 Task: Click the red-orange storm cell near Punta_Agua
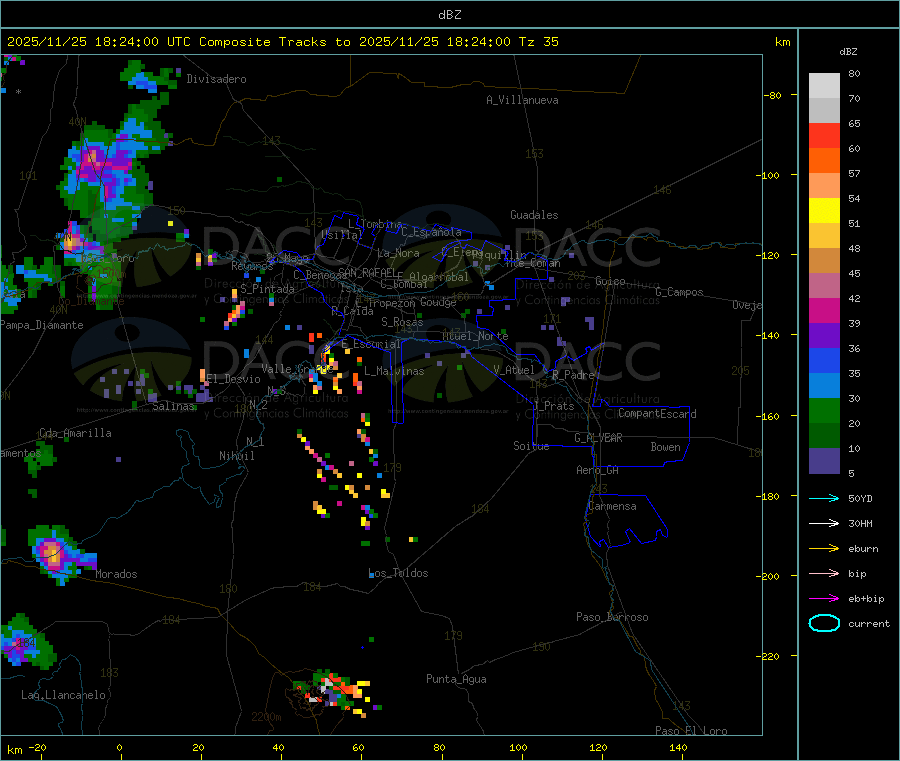(335, 692)
